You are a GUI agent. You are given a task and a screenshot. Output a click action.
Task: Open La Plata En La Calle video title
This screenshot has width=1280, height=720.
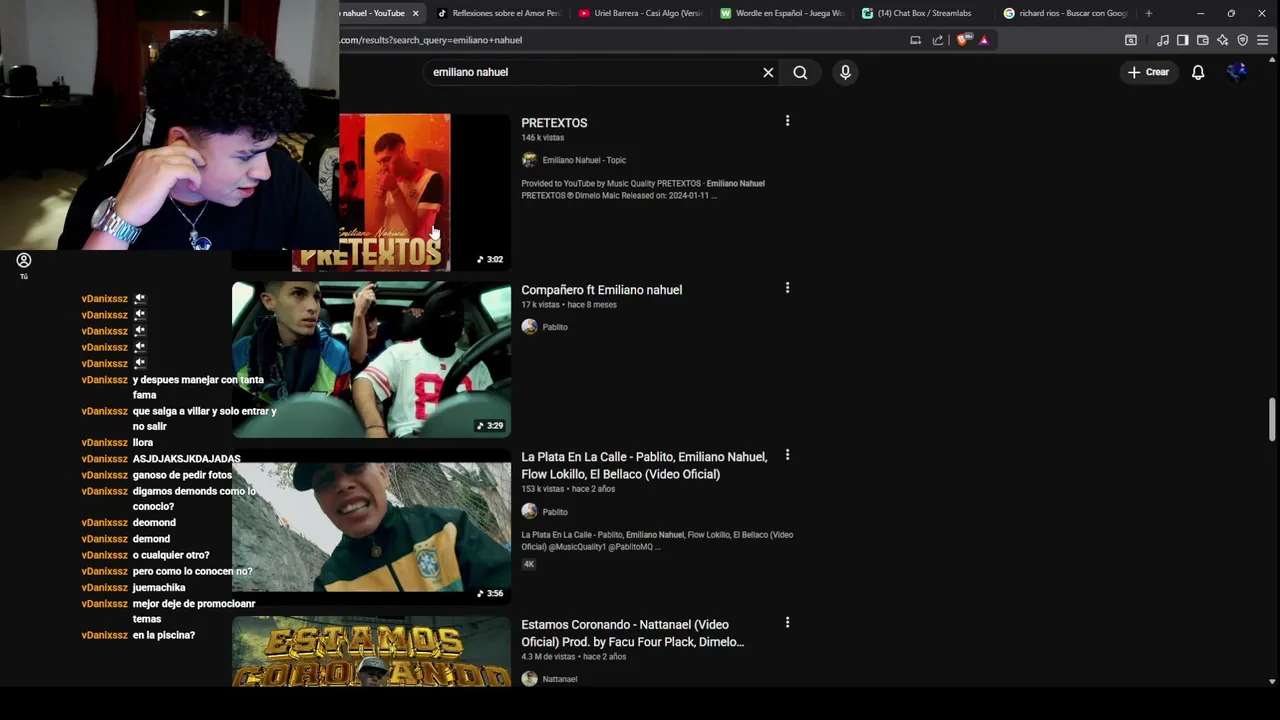pyautogui.click(x=644, y=465)
